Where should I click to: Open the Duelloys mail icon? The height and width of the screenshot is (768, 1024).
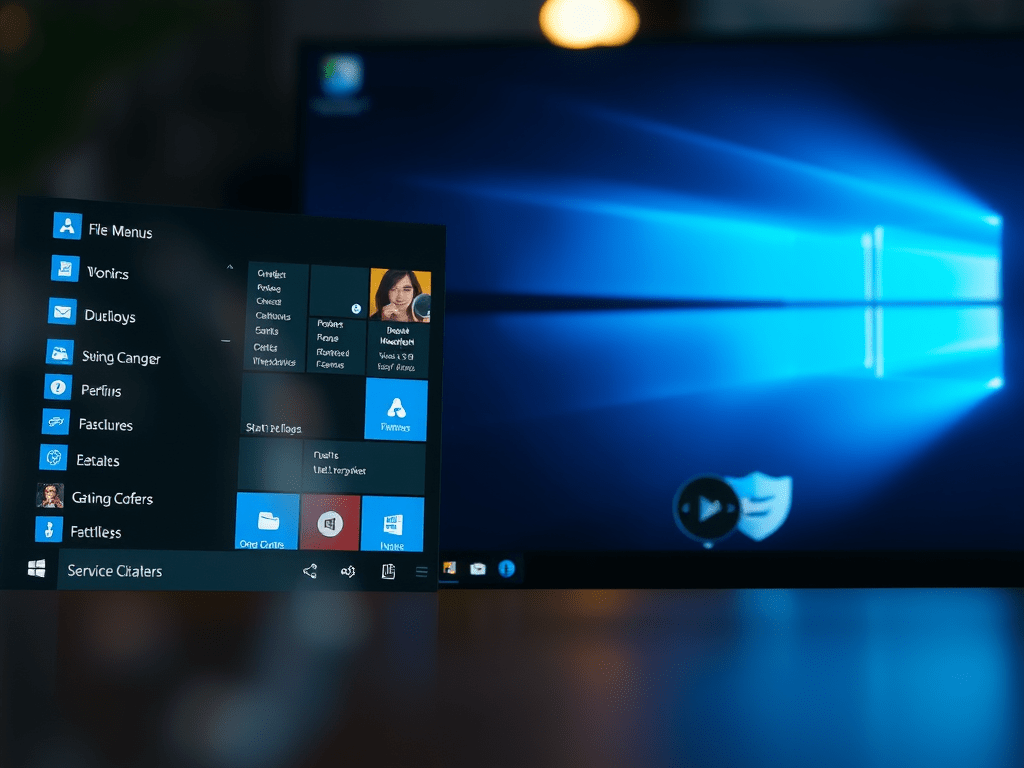tap(65, 314)
